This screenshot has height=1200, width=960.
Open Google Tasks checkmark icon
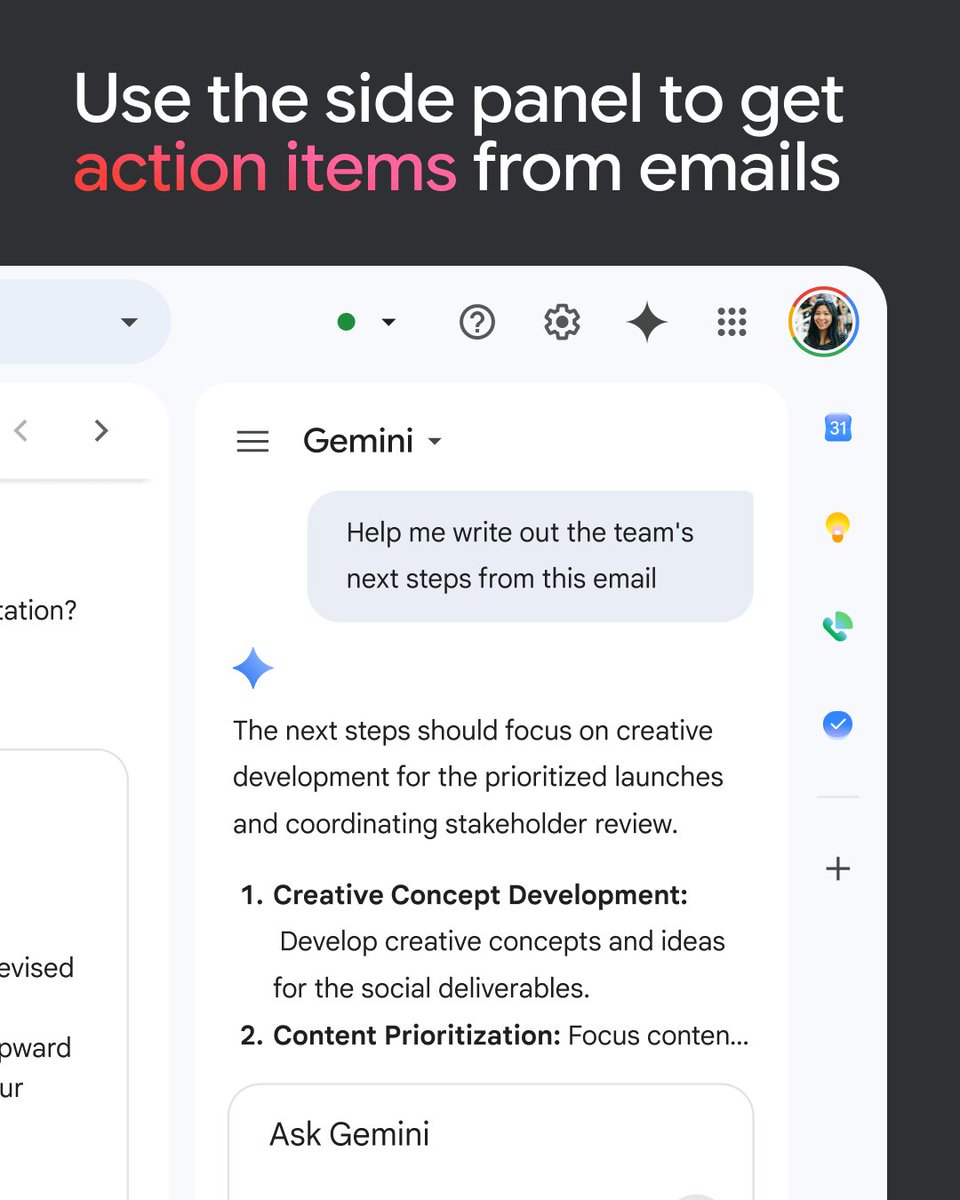pos(838,725)
